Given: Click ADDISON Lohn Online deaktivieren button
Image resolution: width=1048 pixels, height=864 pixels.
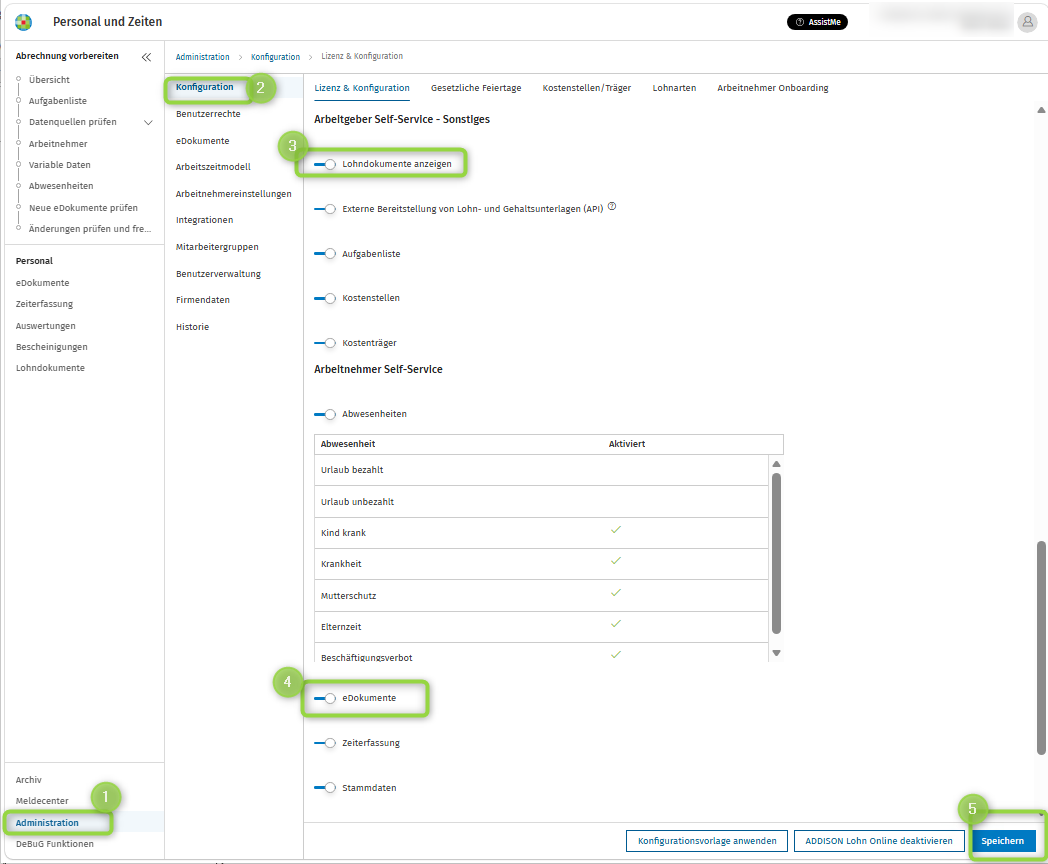Looking at the screenshot, I should coord(879,841).
